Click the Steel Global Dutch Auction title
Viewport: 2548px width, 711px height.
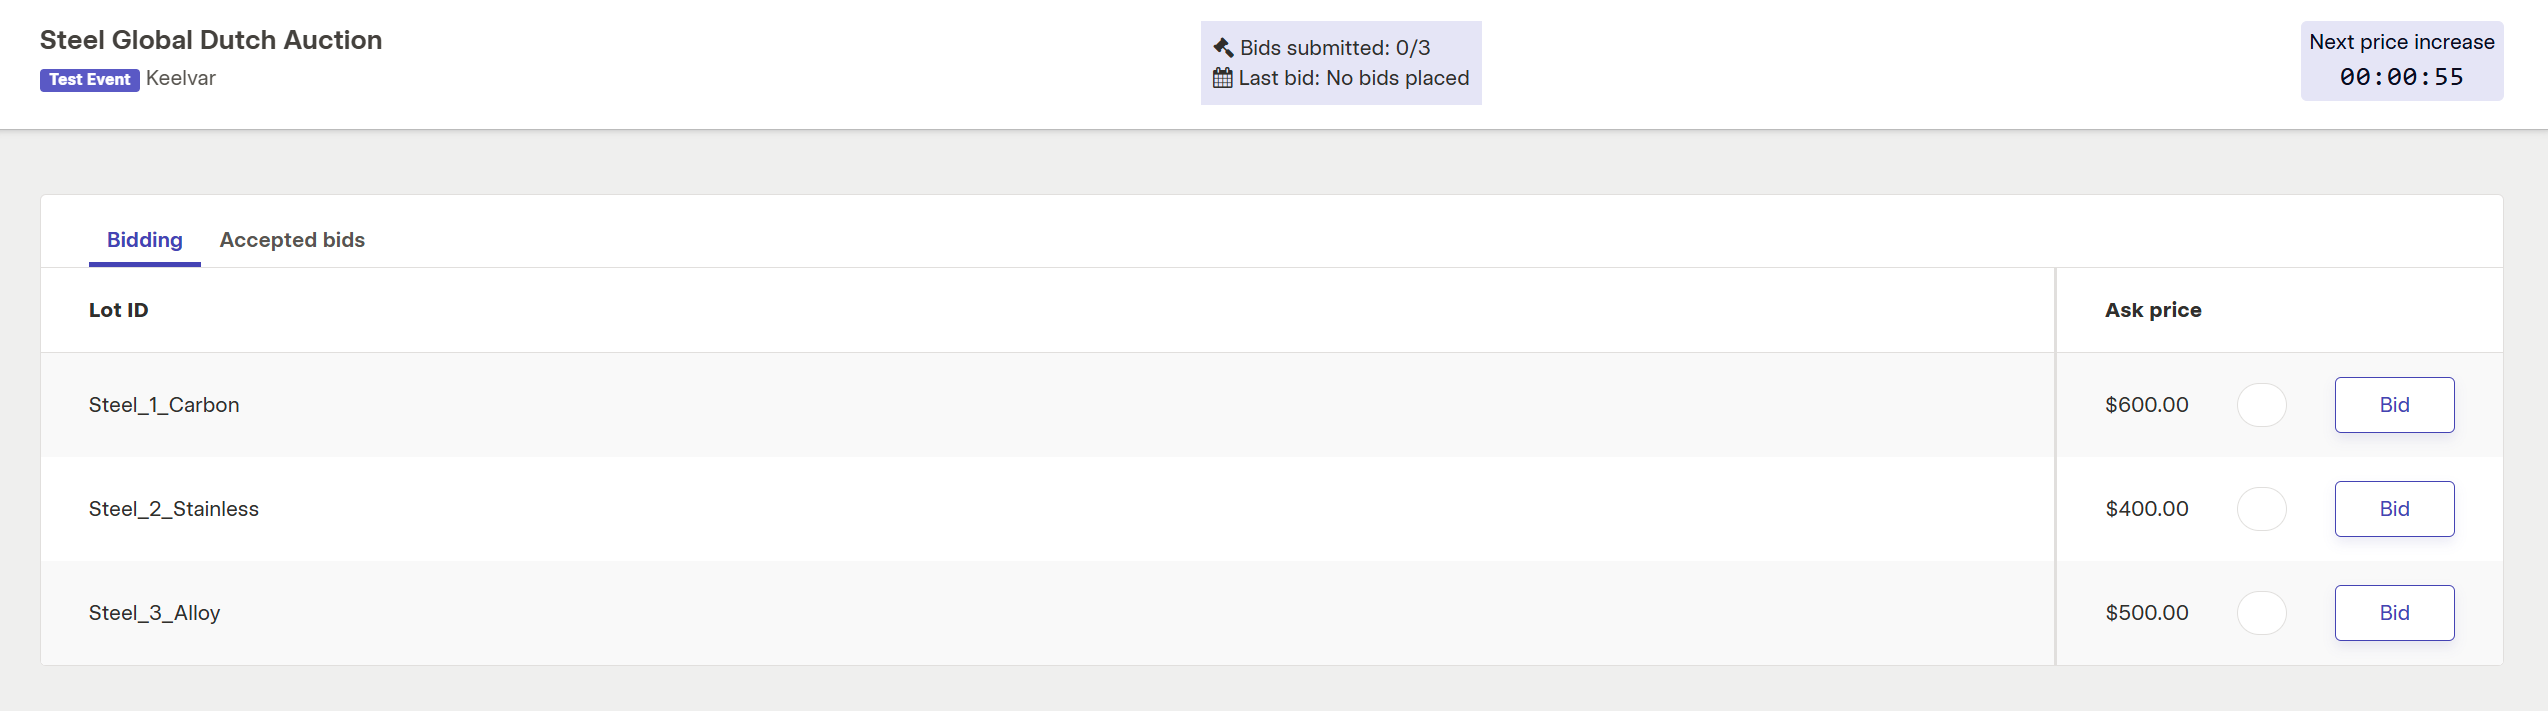point(211,40)
